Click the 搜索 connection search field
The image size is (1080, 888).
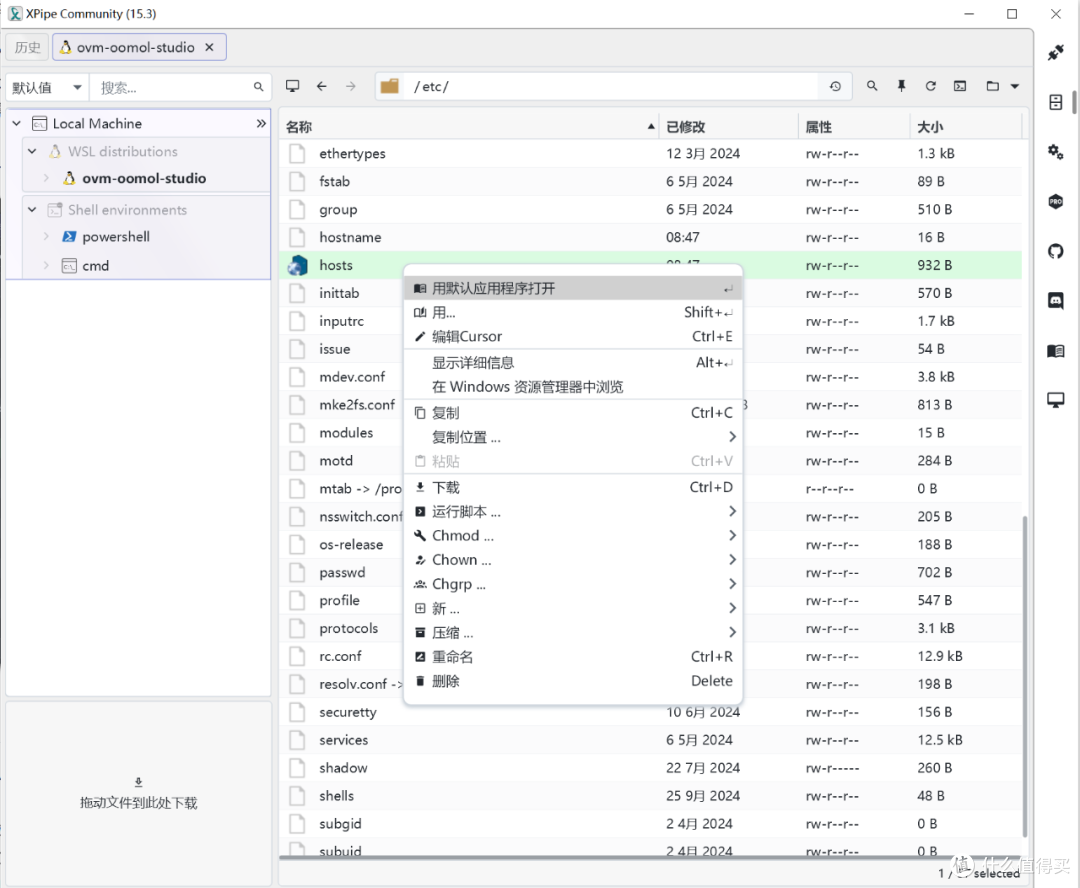pos(181,87)
